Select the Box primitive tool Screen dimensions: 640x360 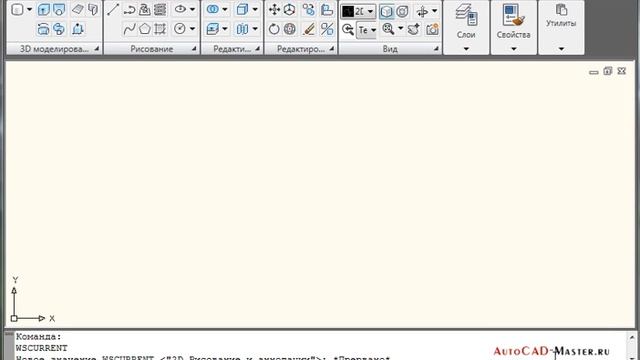pyautogui.click(x=17, y=9)
